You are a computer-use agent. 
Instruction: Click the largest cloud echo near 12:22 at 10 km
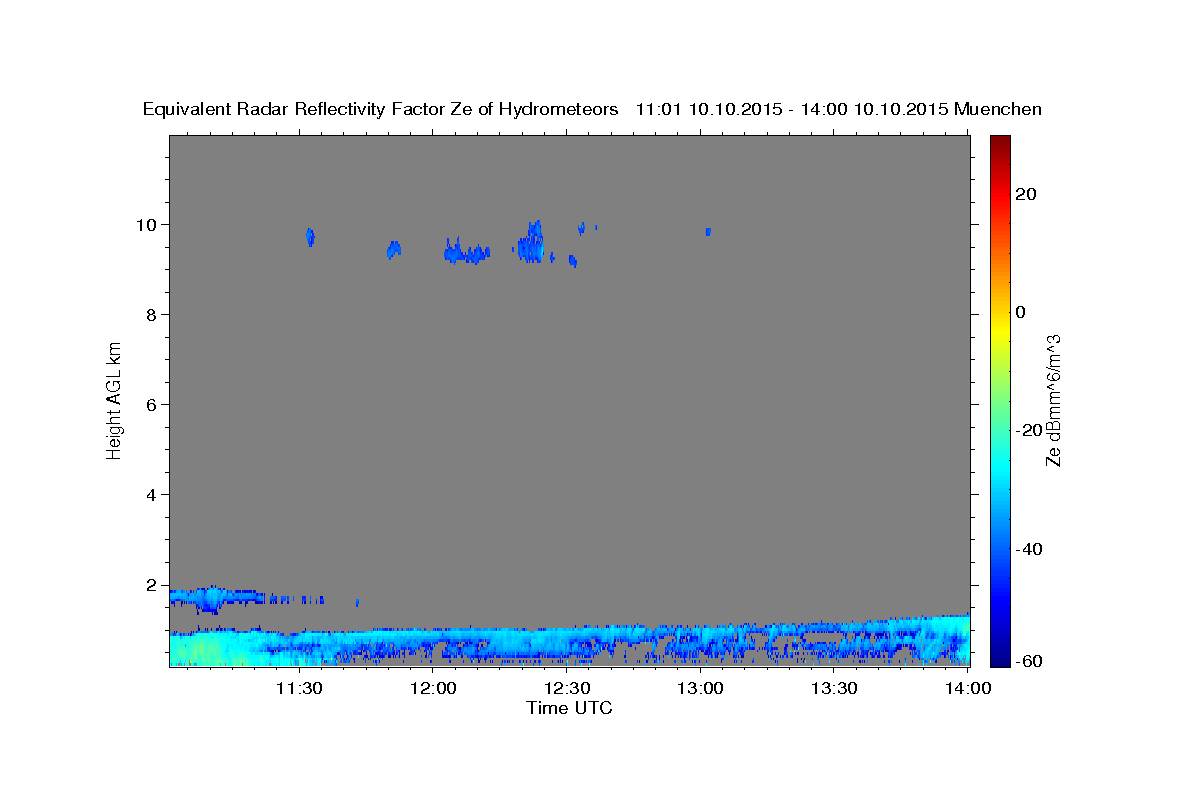(x=532, y=242)
